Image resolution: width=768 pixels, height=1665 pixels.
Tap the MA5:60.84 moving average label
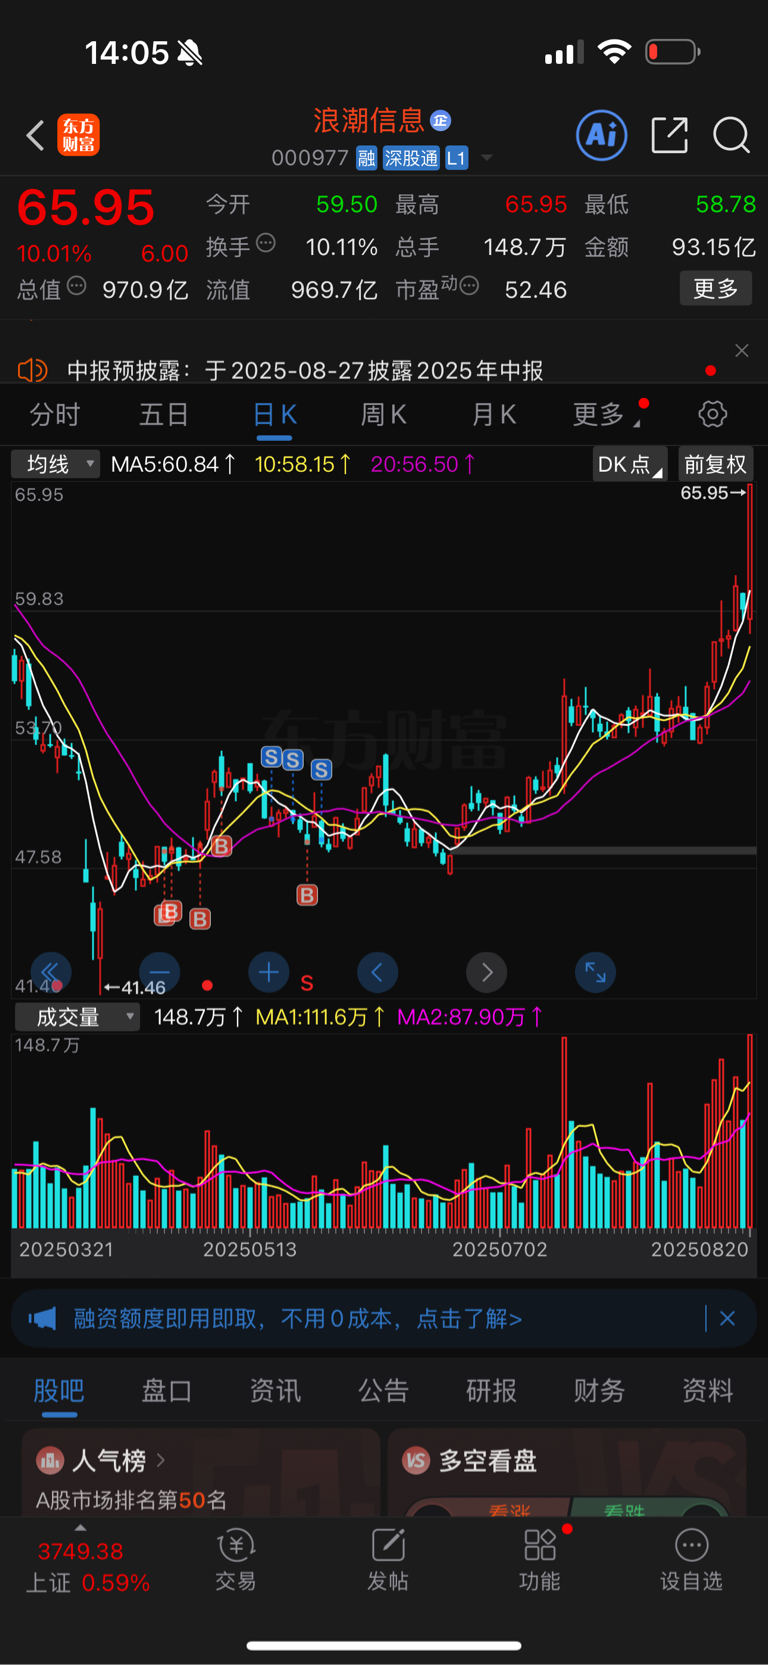tap(173, 464)
